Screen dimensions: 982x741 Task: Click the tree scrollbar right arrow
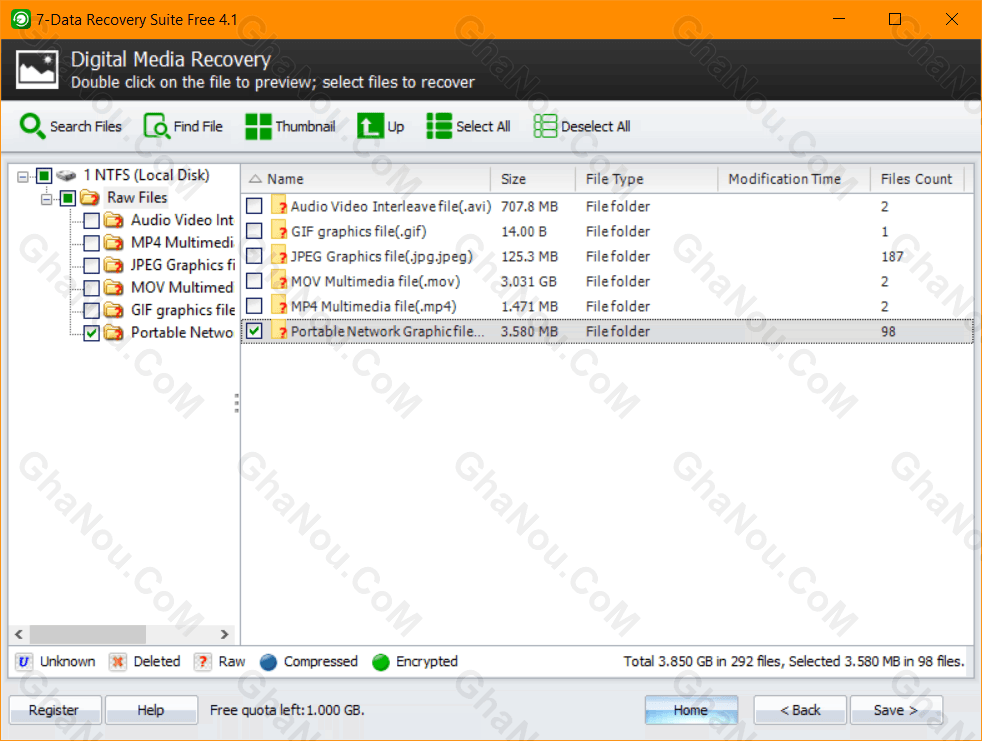[x=224, y=634]
